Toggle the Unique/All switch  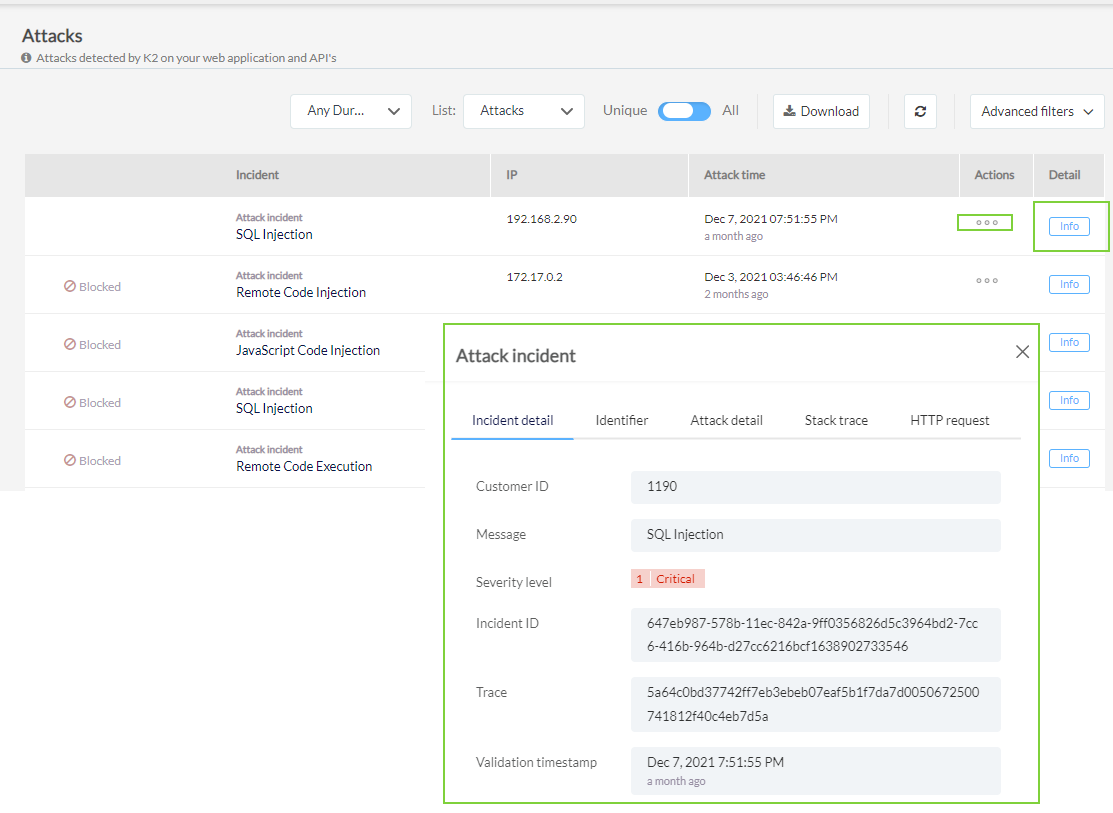684,111
